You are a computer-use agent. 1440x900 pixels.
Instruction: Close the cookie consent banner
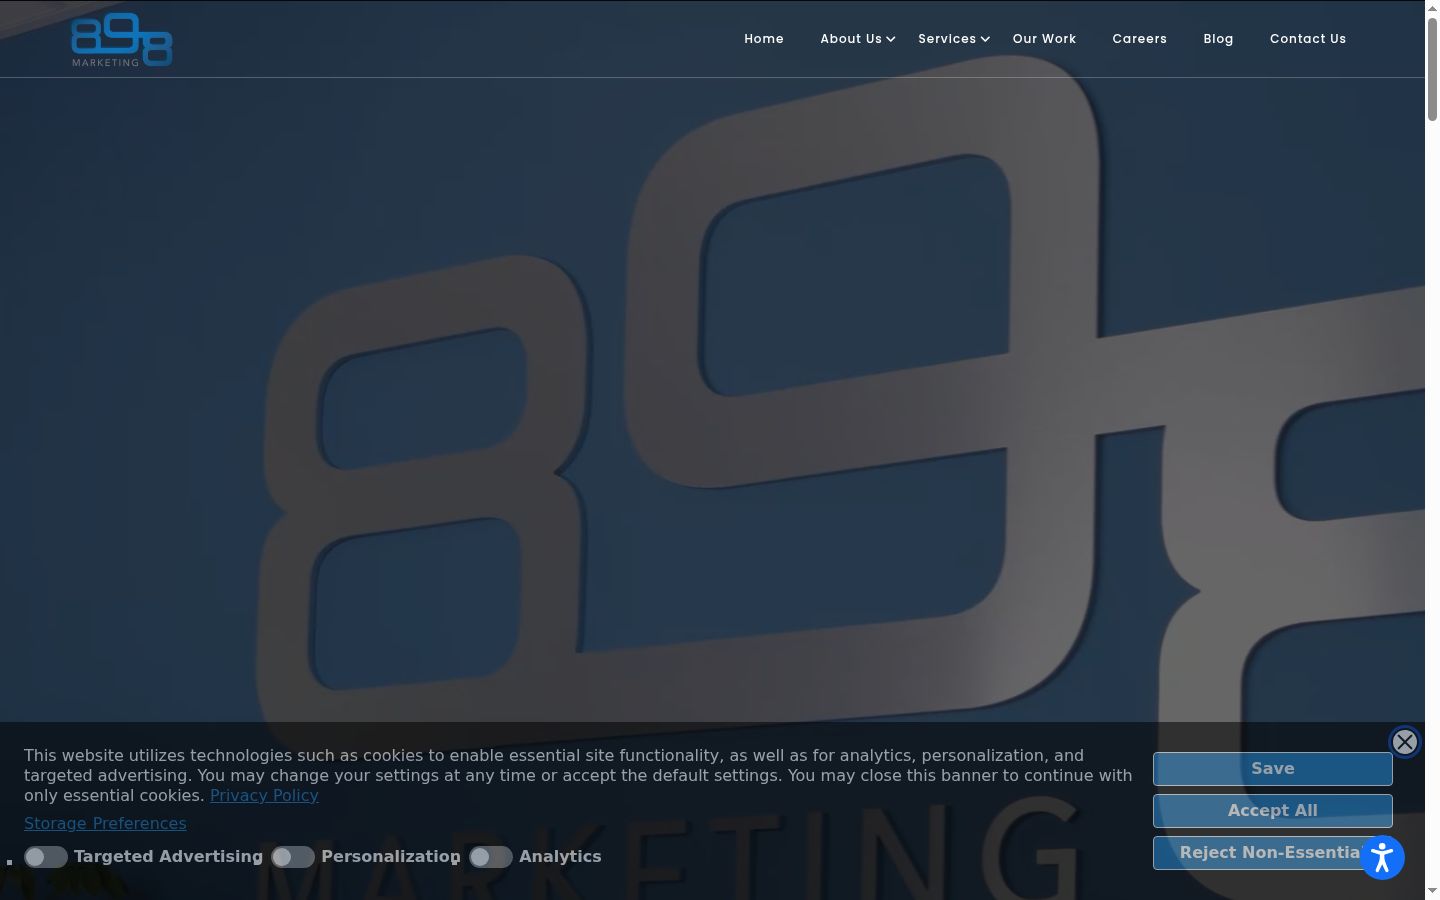click(1405, 742)
